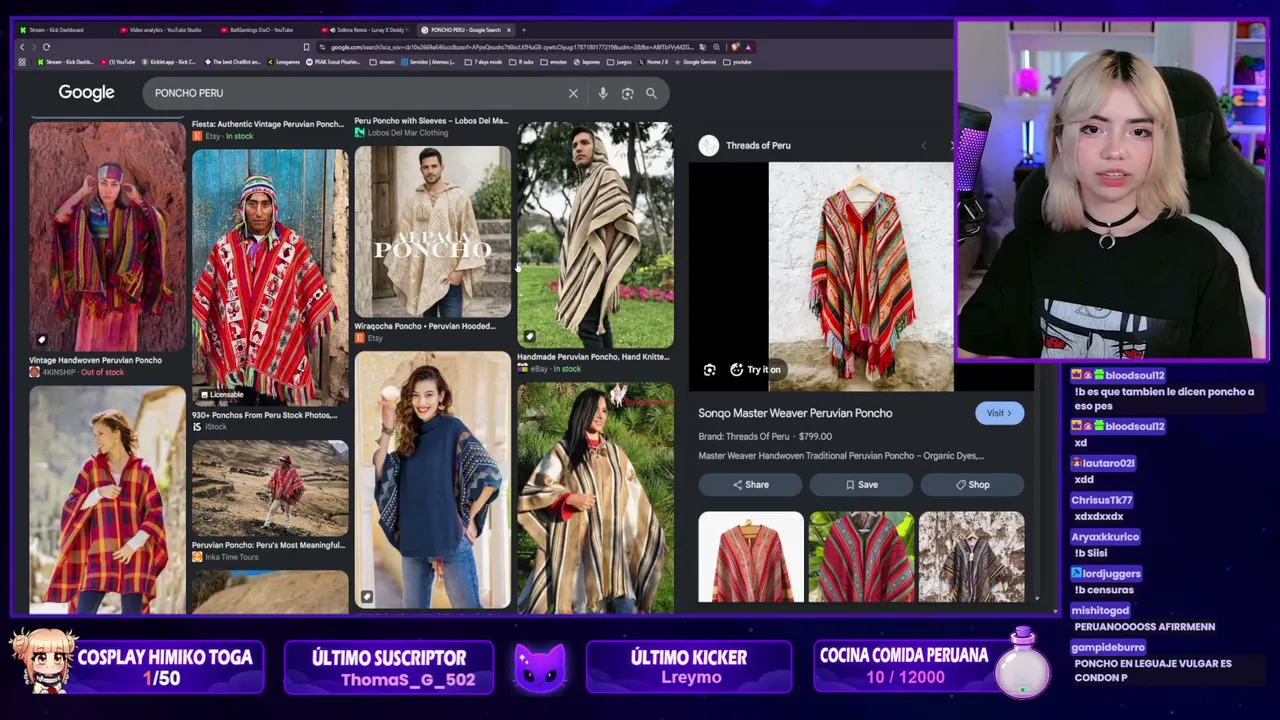Submit search with the magnifier icon

coord(651,93)
